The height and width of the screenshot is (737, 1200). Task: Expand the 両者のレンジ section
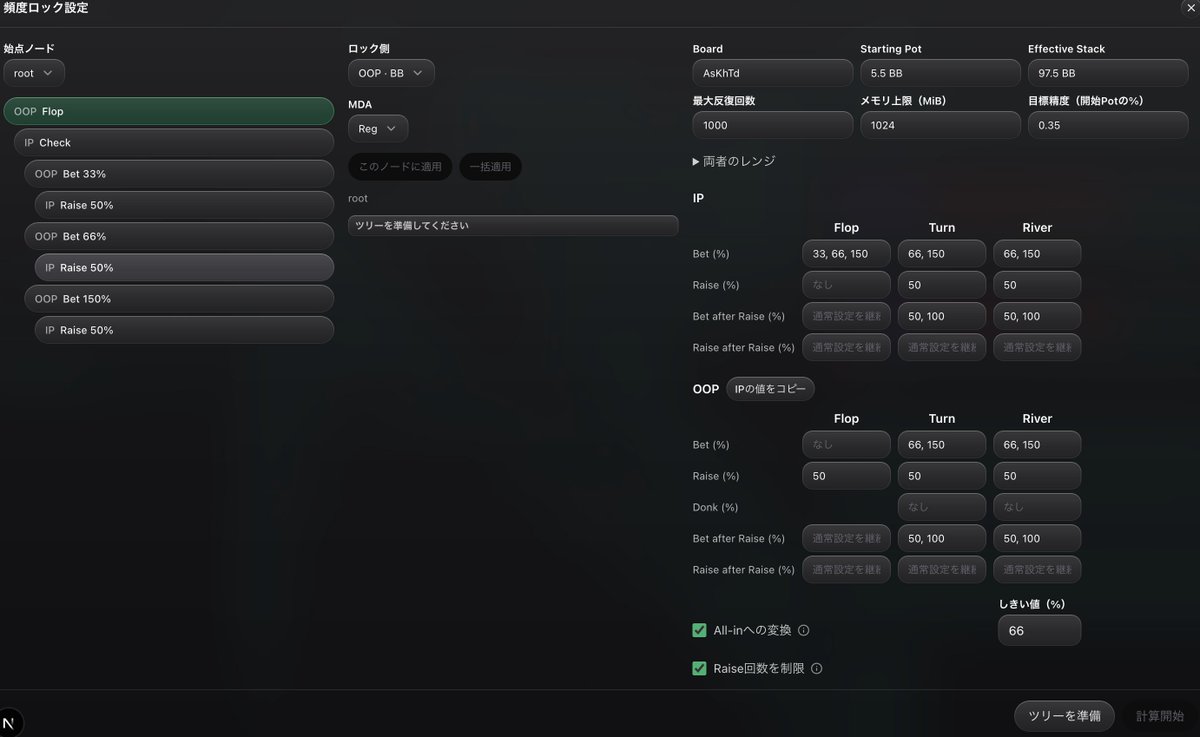[x=734, y=161]
